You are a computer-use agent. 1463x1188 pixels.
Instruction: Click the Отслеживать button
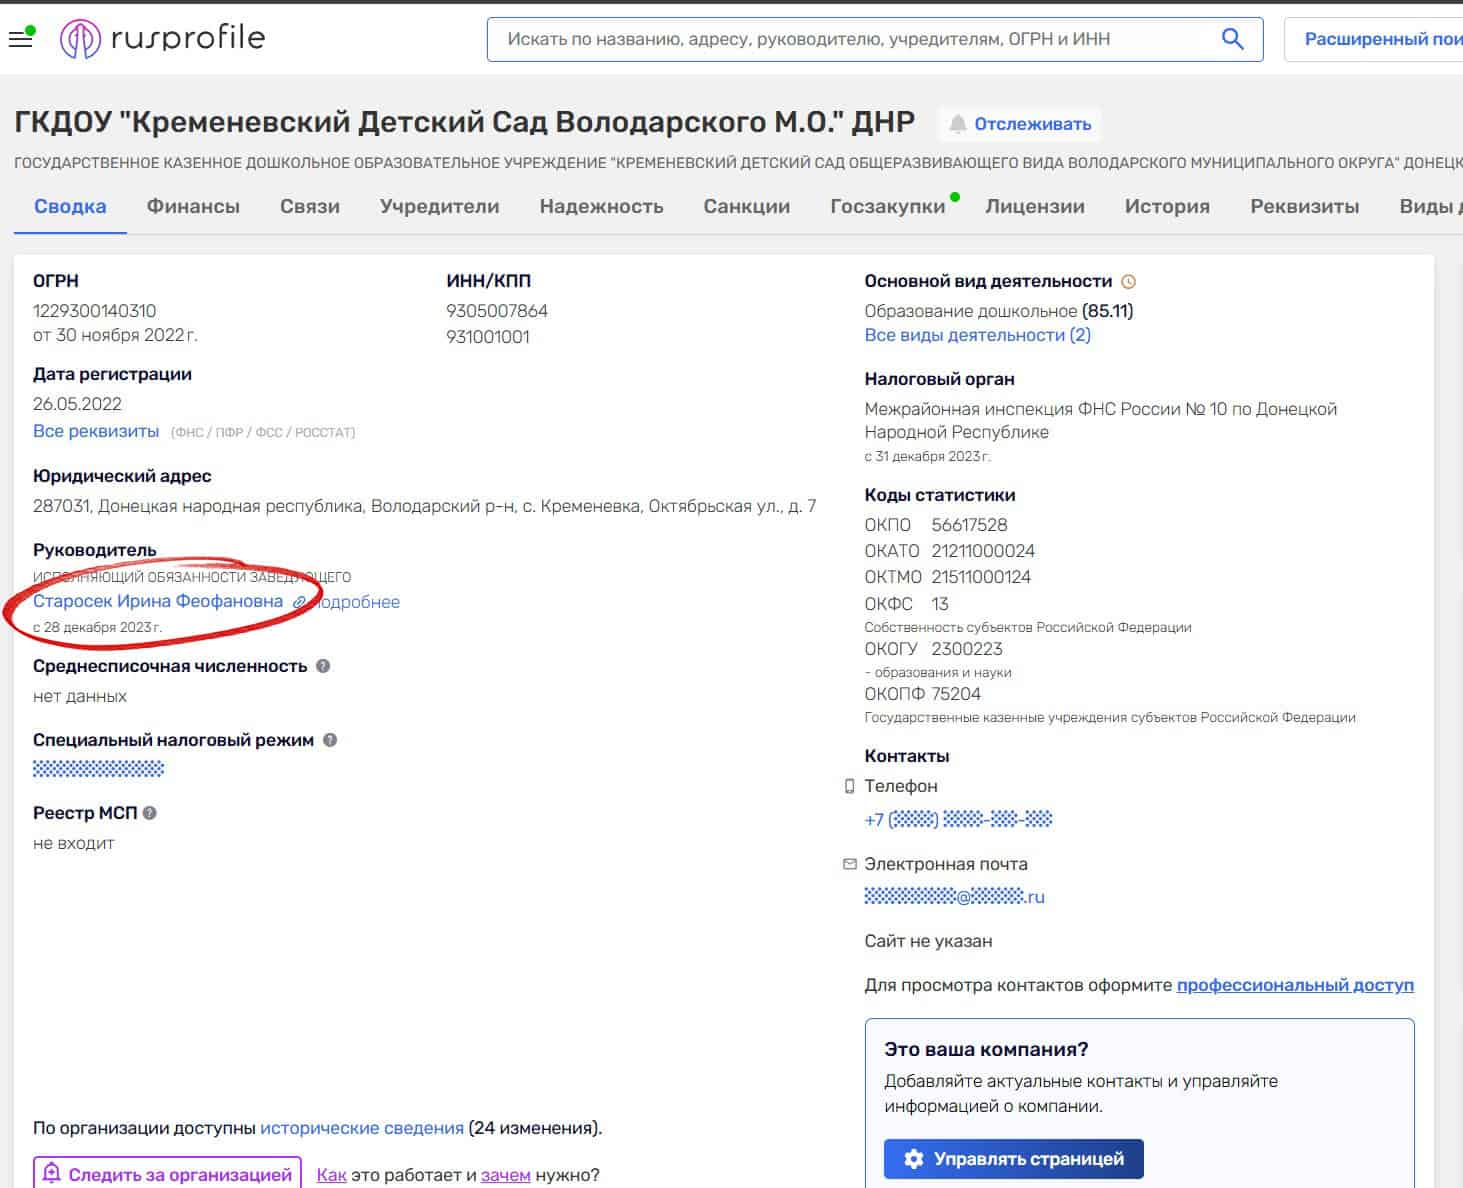(x=1020, y=124)
